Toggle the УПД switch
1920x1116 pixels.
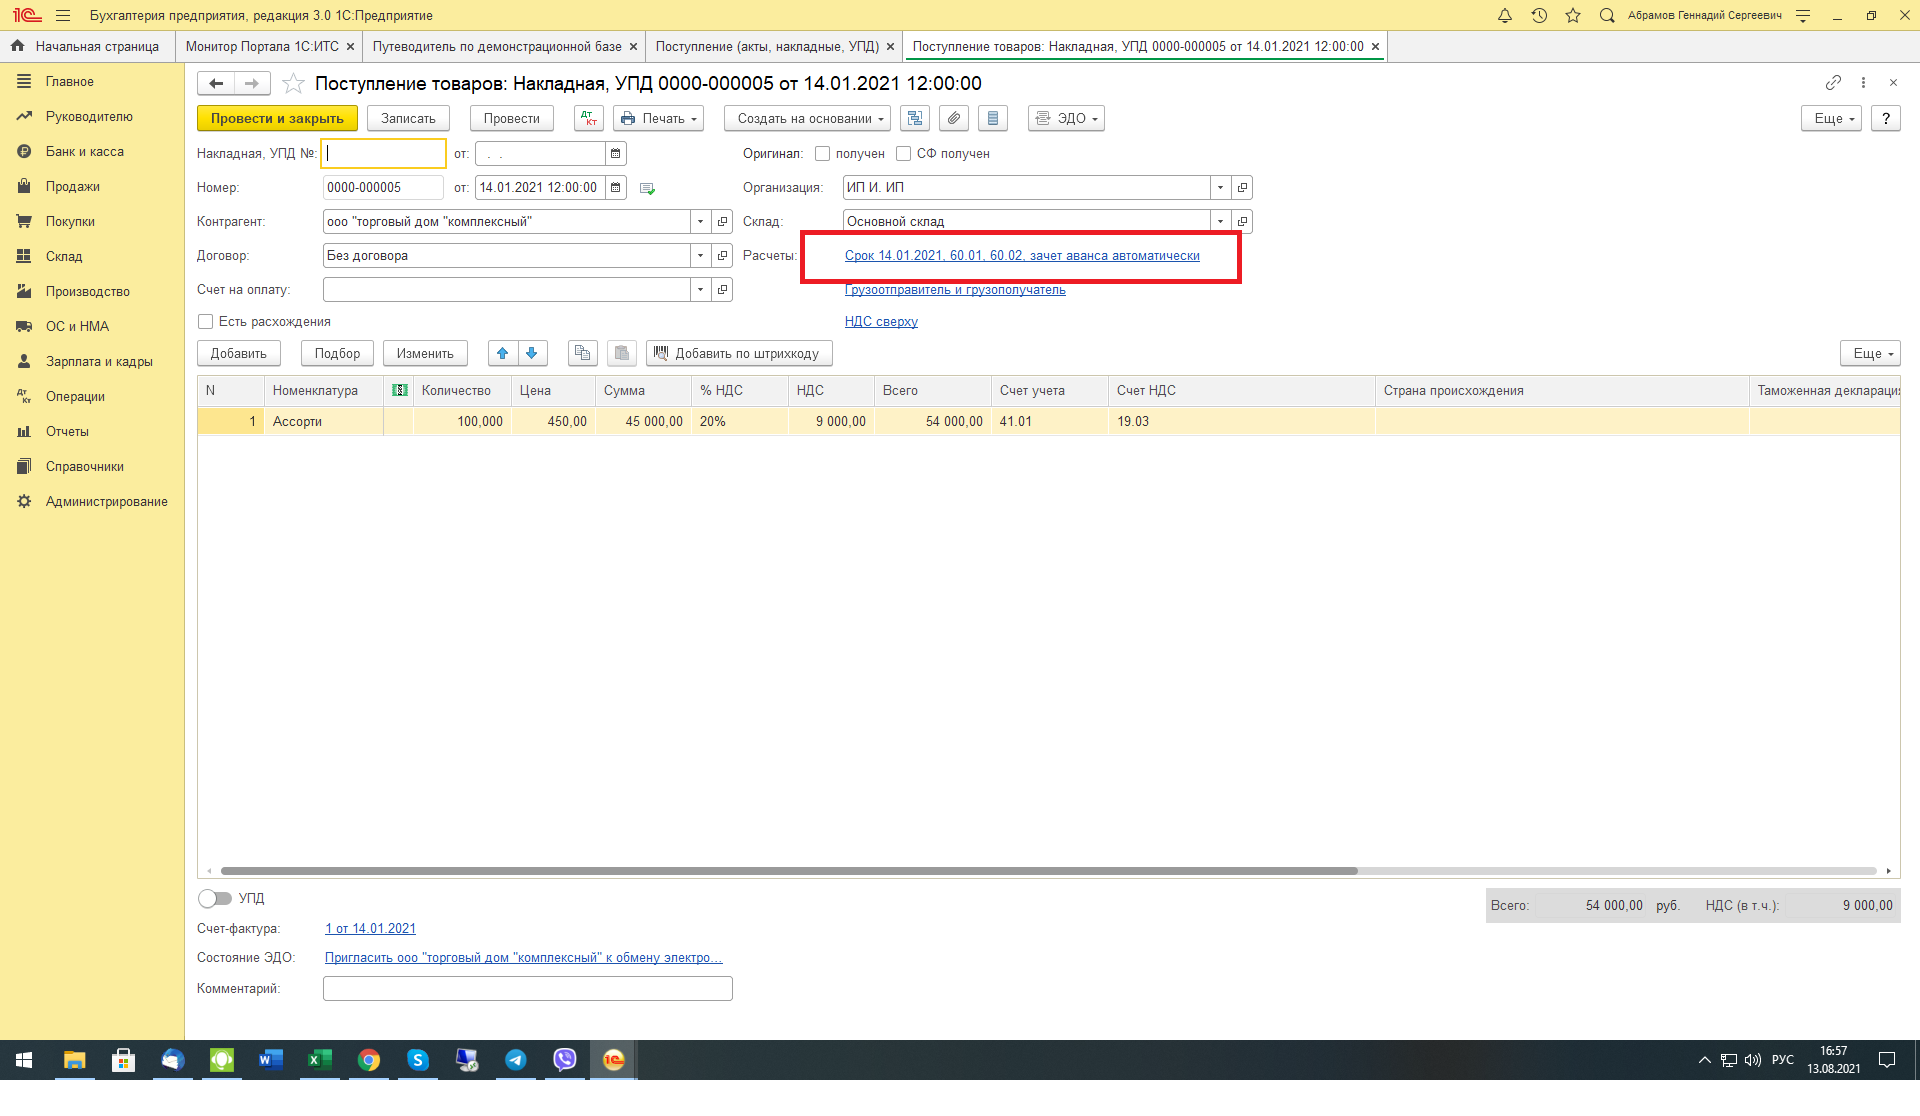click(214, 898)
